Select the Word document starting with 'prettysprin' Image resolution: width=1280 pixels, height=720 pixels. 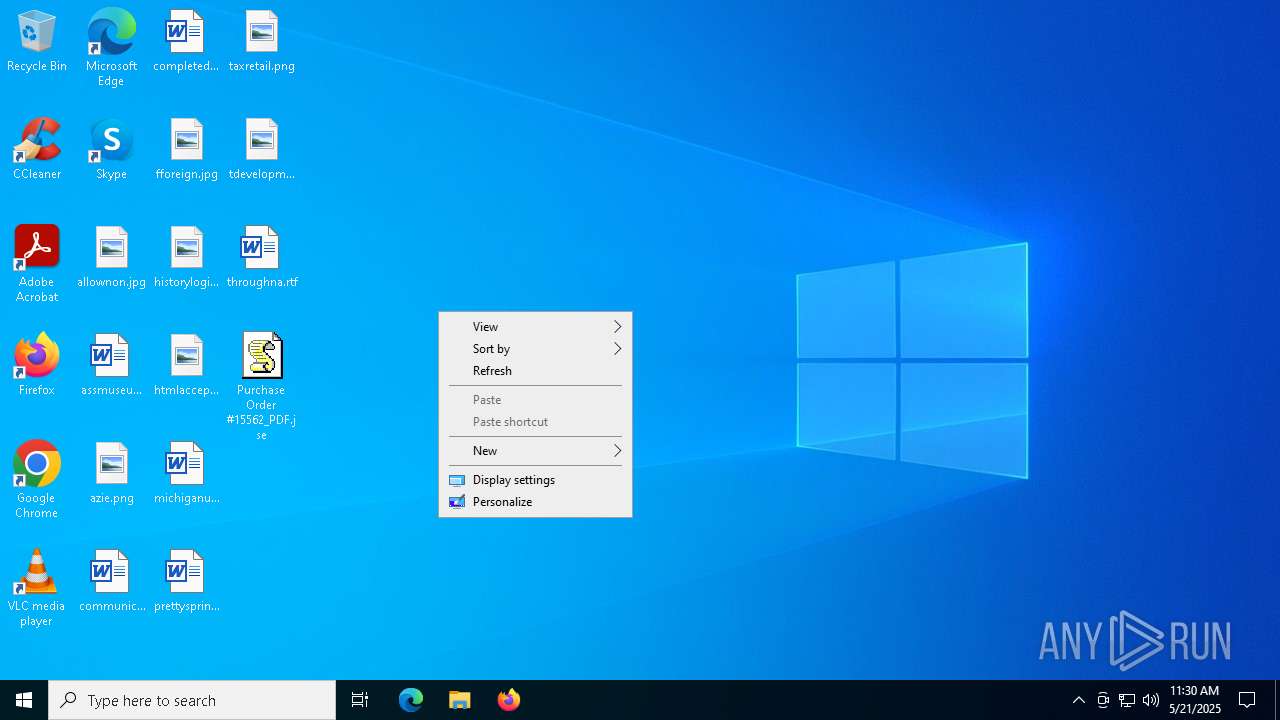pyautogui.click(x=186, y=582)
